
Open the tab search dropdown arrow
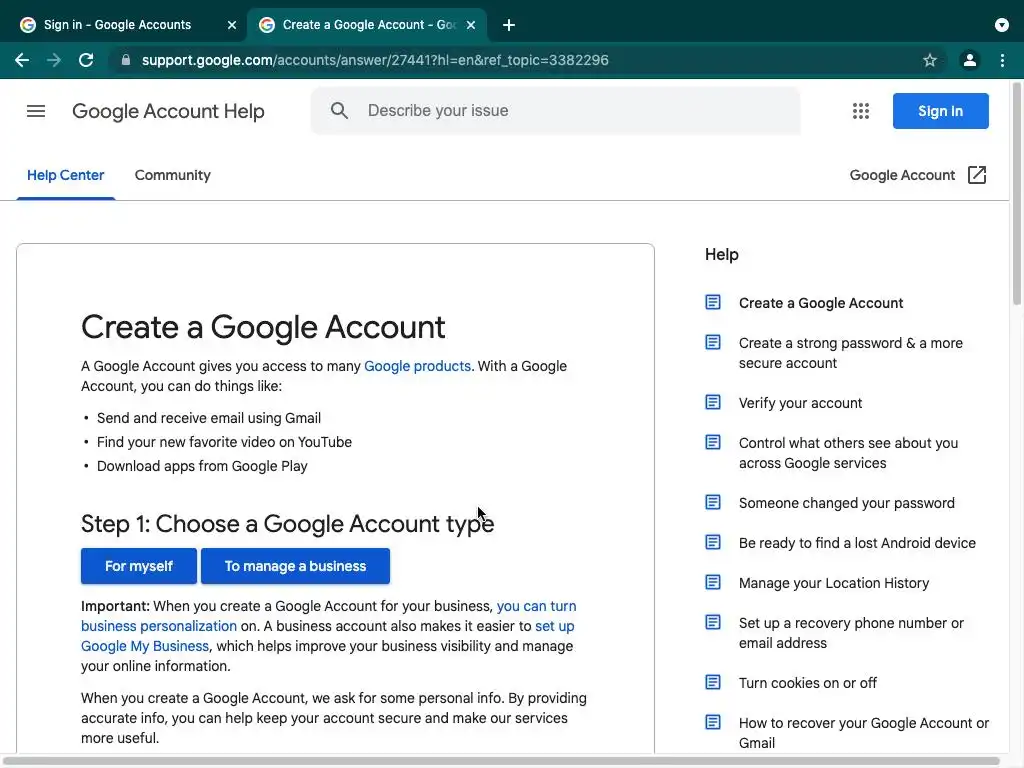pyautogui.click(x=1002, y=25)
